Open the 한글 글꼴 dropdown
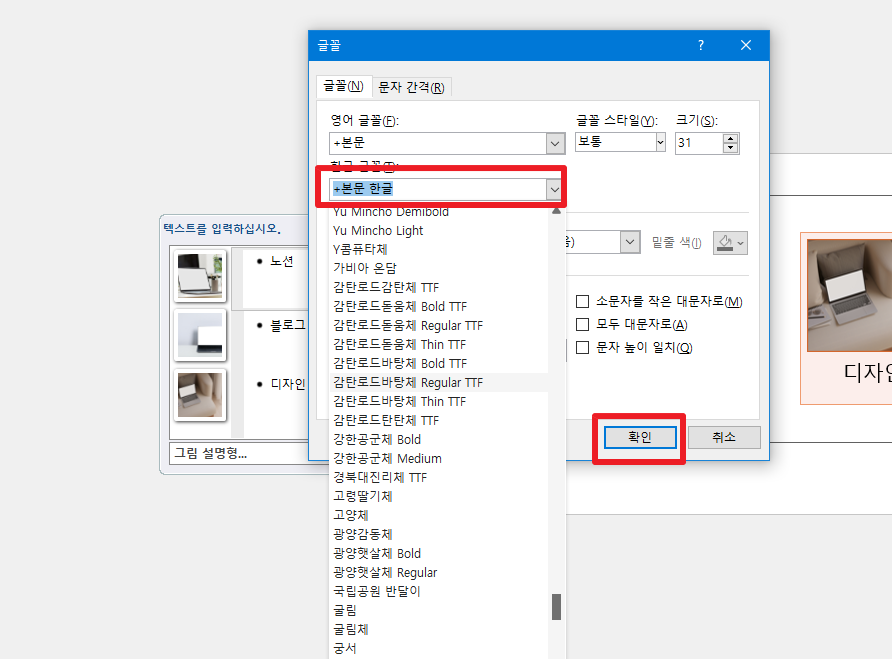Image resolution: width=892 pixels, height=659 pixels. click(x=554, y=189)
